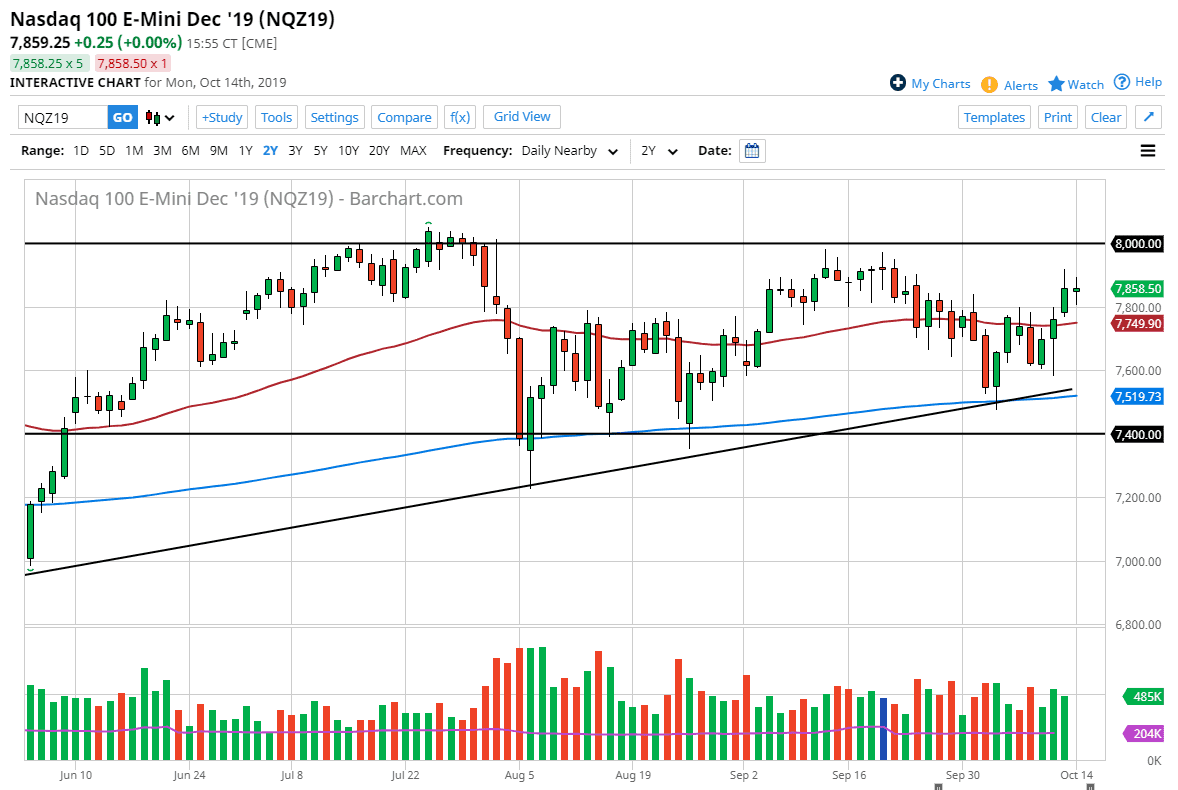Image resolution: width=1178 pixels, height=790 pixels.
Task: Open the Settings toolbar item
Action: pyautogui.click(x=334, y=117)
